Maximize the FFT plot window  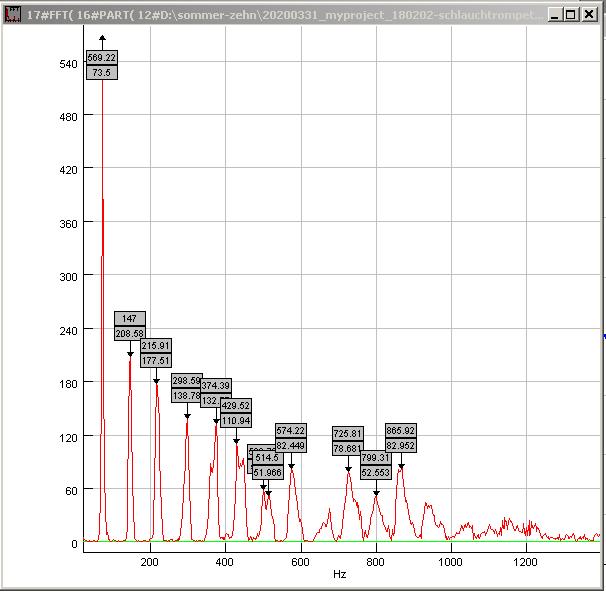point(570,15)
